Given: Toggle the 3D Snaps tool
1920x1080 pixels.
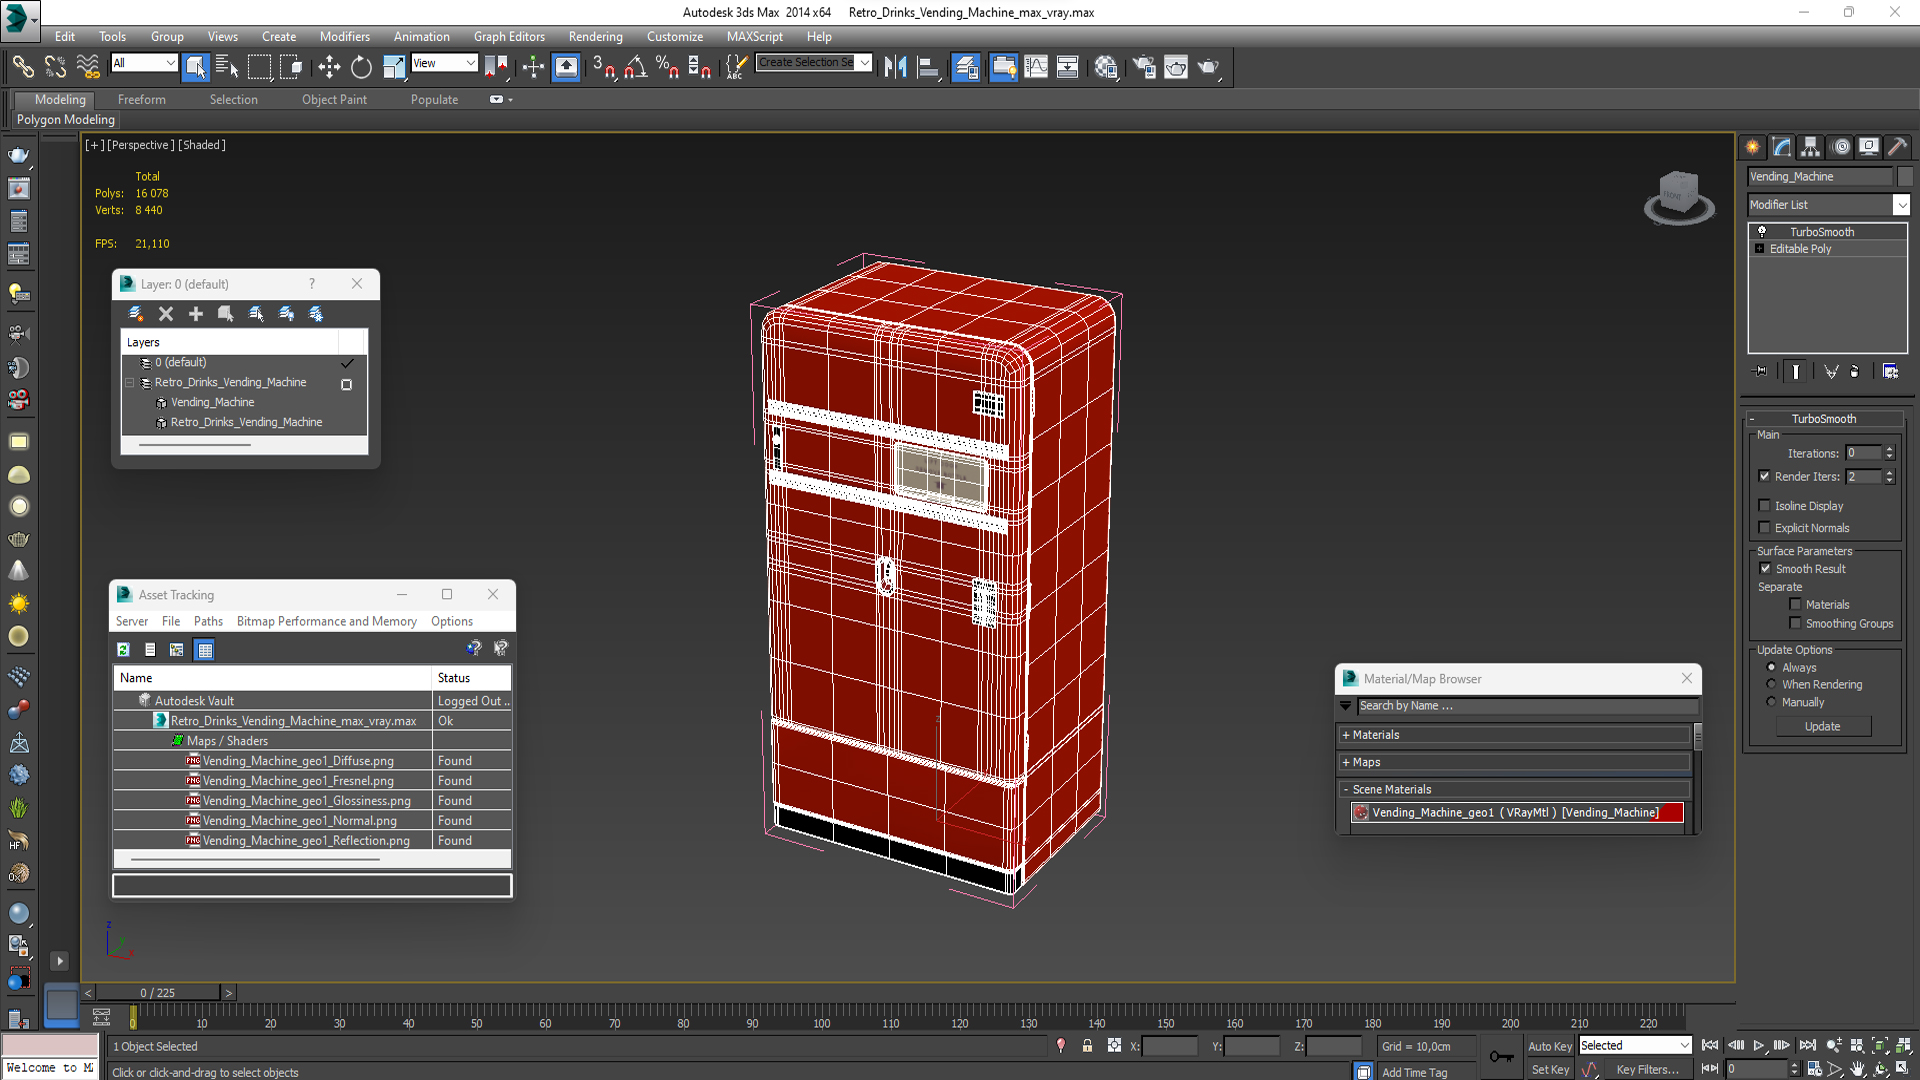Looking at the screenshot, I should click(x=603, y=67).
